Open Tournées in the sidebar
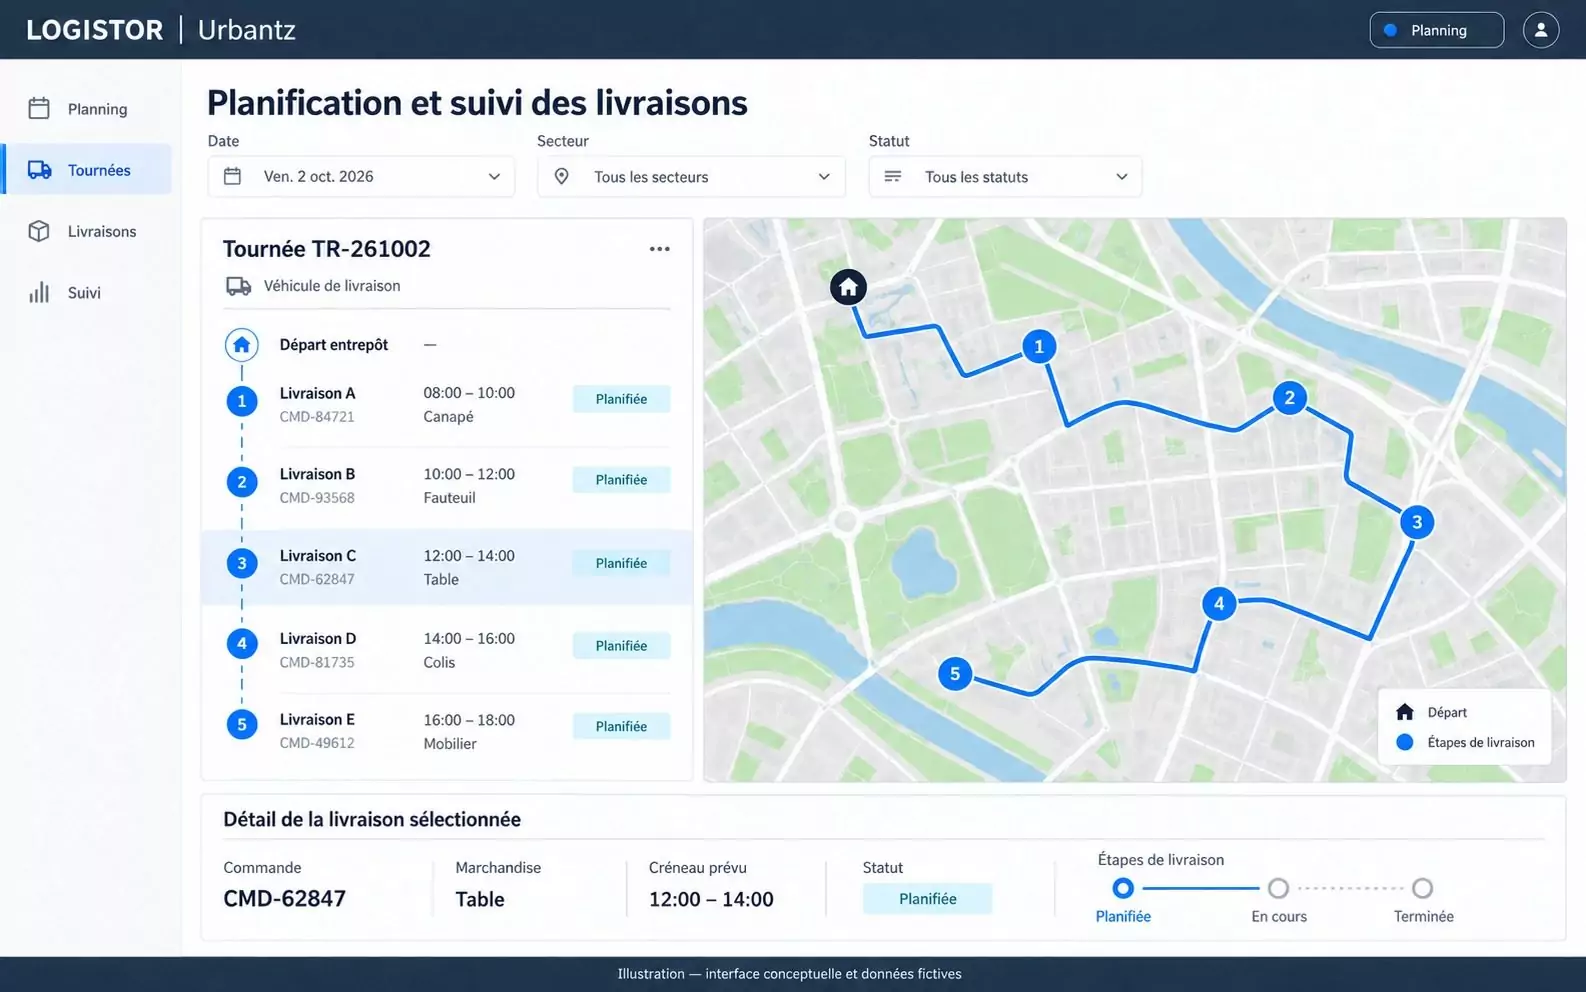The width and height of the screenshot is (1586, 992). pyautogui.click(x=86, y=170)
